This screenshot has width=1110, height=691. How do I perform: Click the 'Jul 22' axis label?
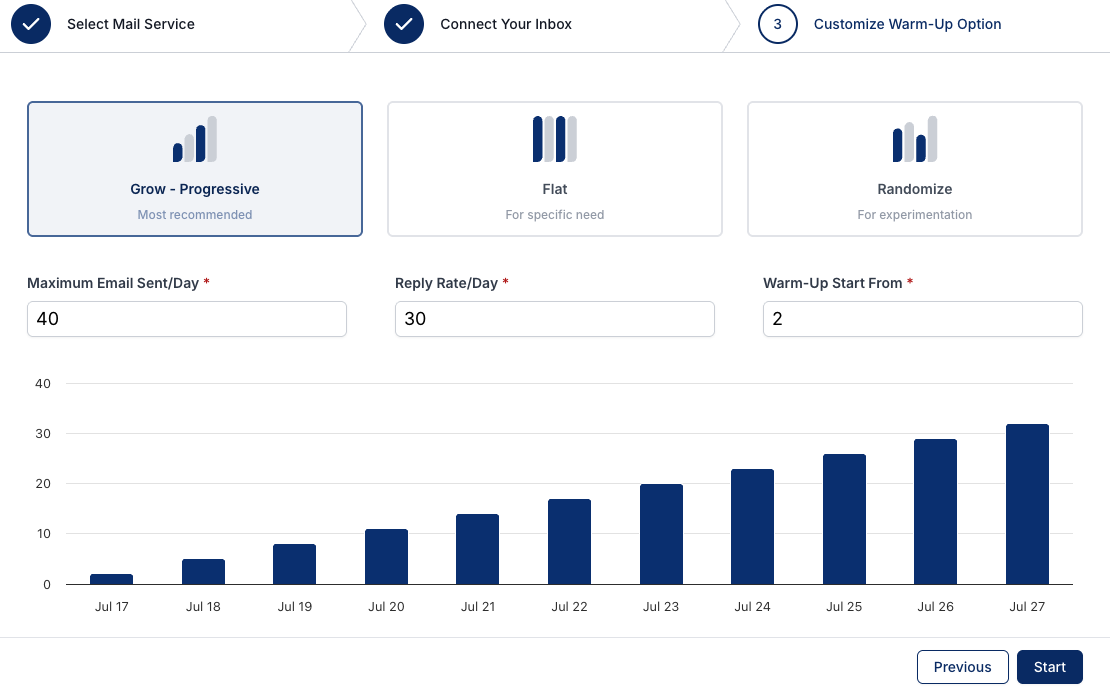coord(569,607)
